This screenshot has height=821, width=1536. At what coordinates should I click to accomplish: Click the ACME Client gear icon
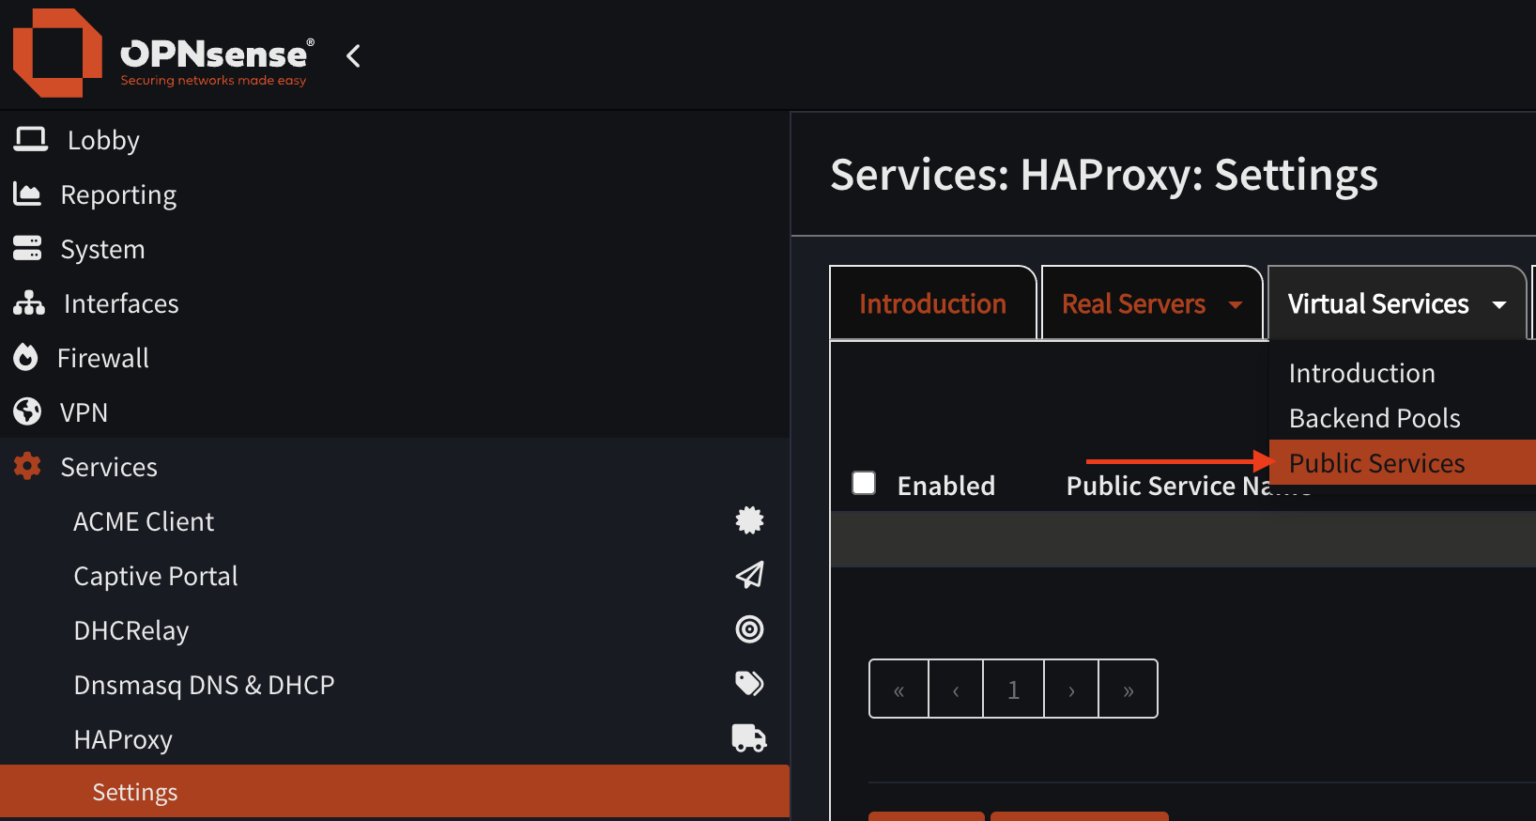[749, 520]
